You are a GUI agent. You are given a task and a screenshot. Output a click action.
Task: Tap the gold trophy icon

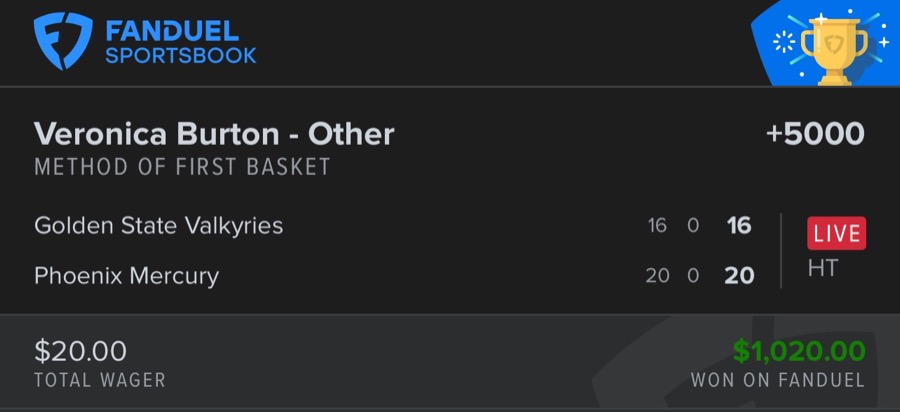tap(833, 47)
